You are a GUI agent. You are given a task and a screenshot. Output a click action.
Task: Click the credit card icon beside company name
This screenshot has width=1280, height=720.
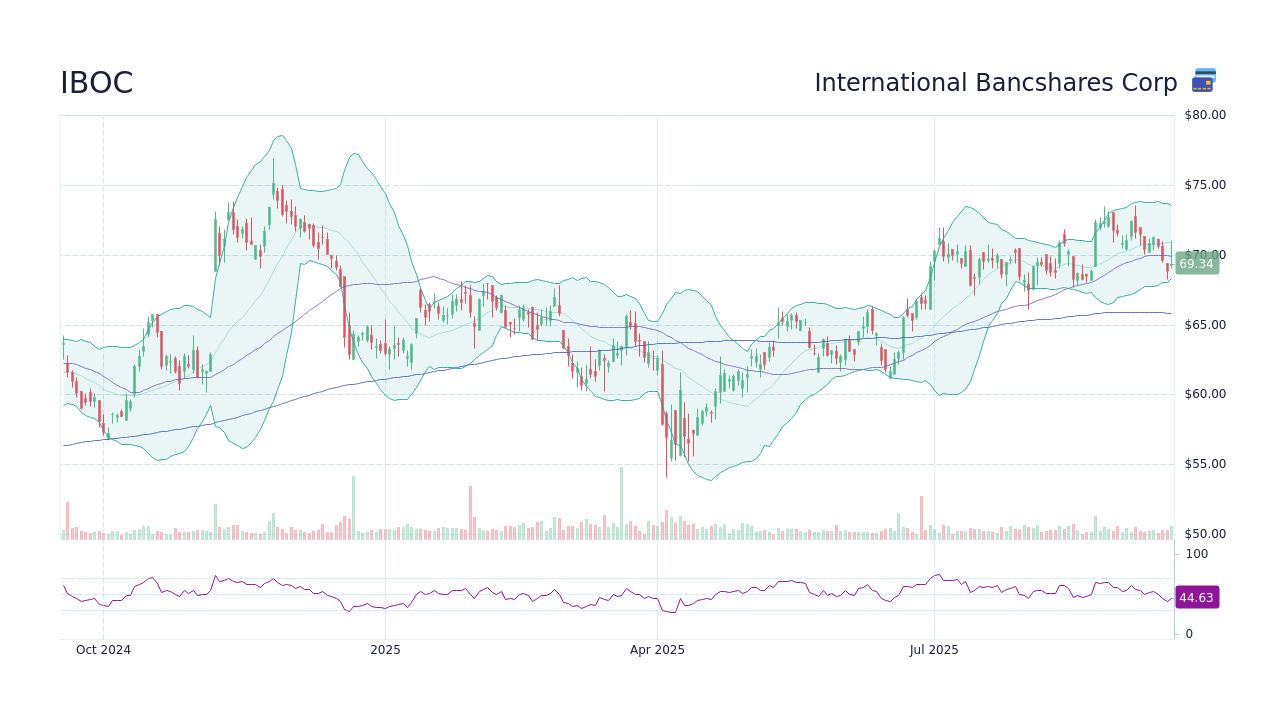click(1204, 80)
